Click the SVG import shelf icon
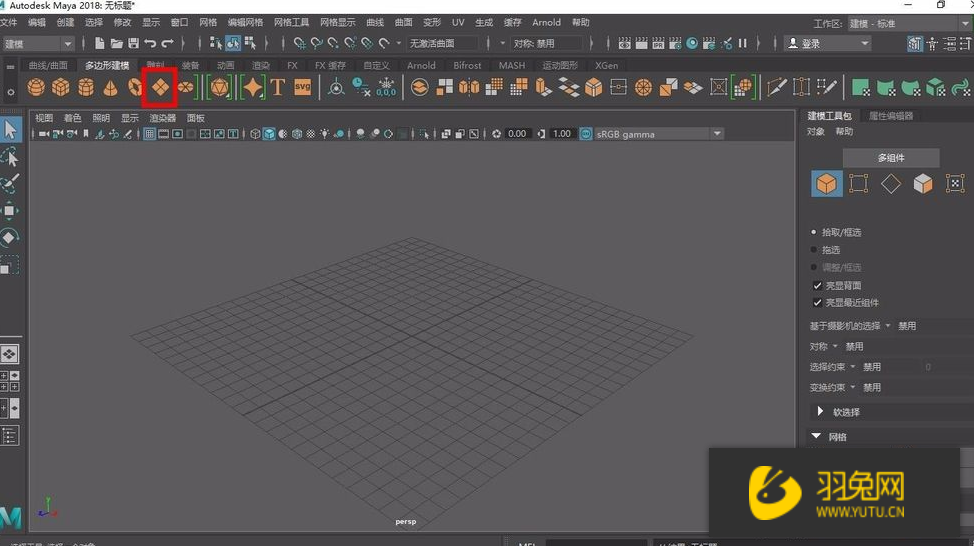The image size is (974, 546). pos(302,88)
